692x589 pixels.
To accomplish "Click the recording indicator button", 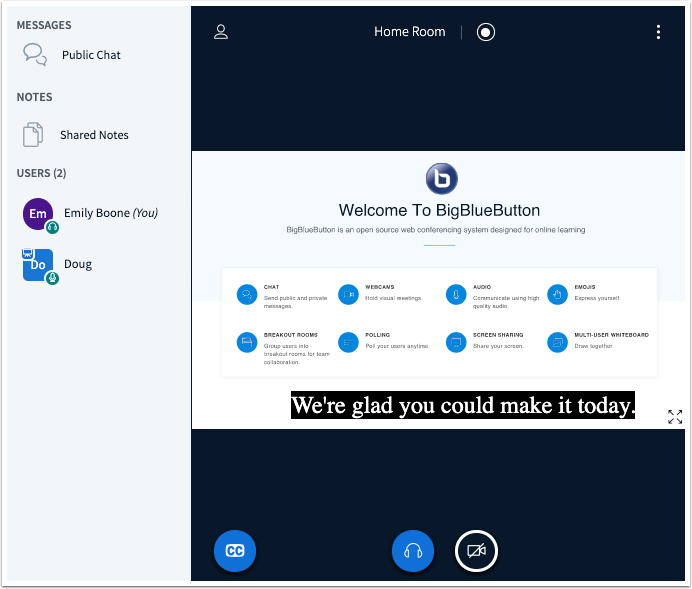I will point(486,32).
